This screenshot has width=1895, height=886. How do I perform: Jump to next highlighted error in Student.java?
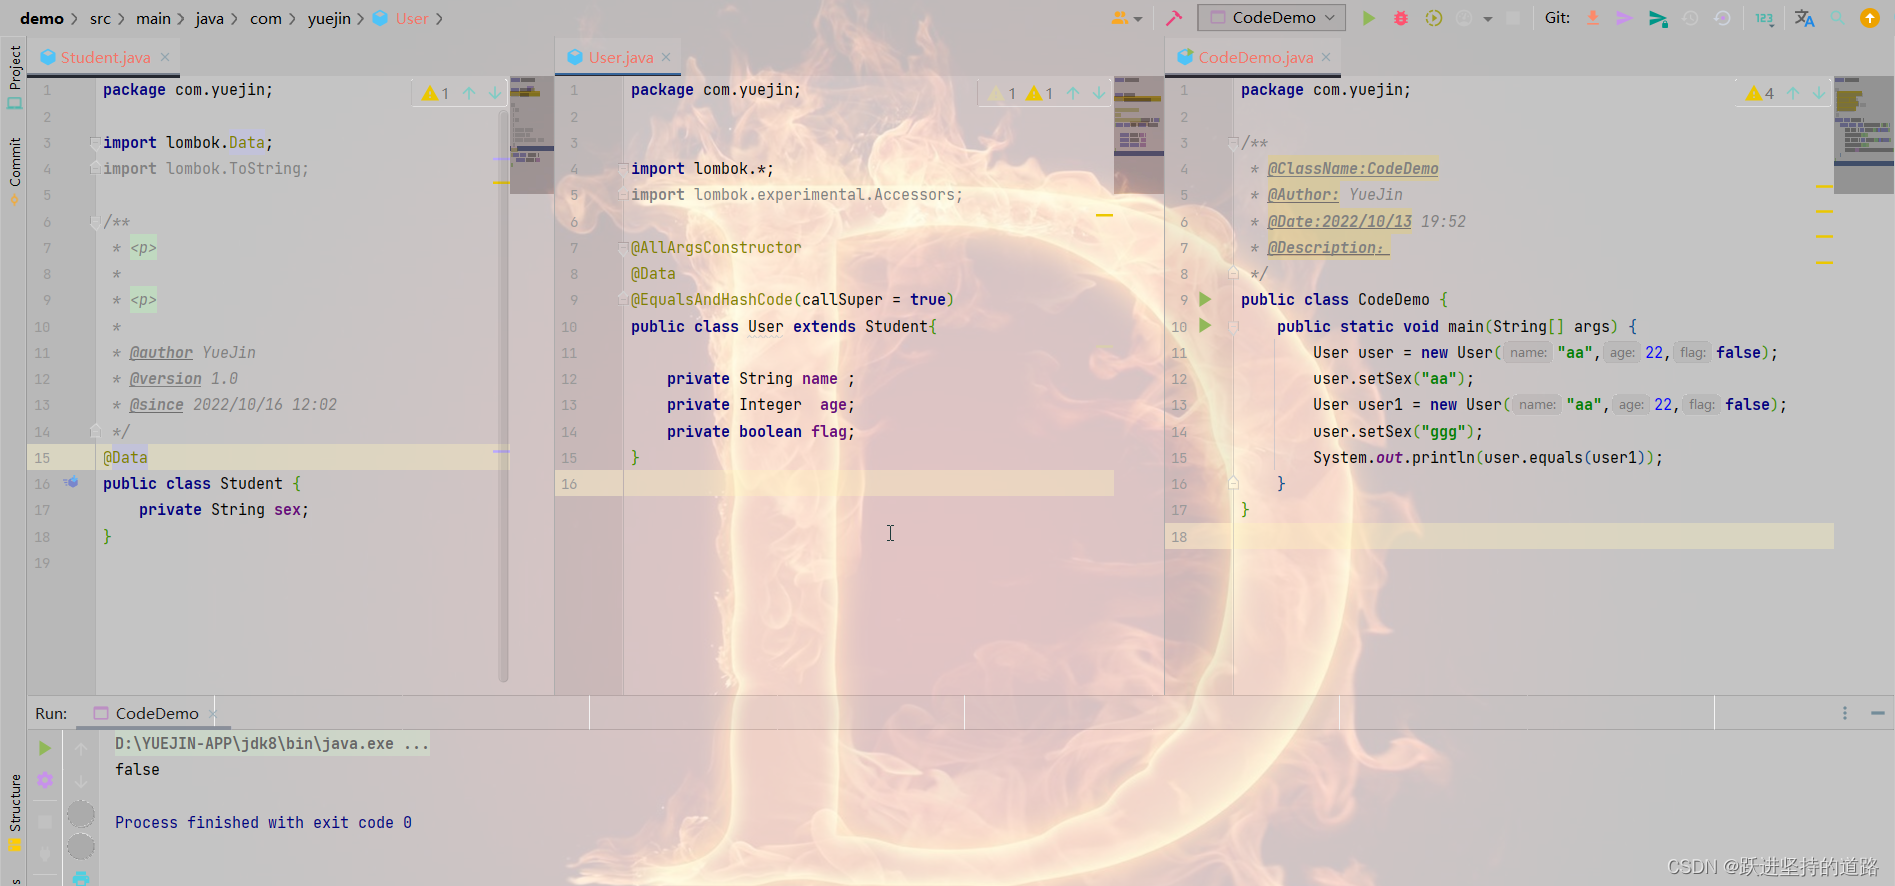tap(494, 93)
